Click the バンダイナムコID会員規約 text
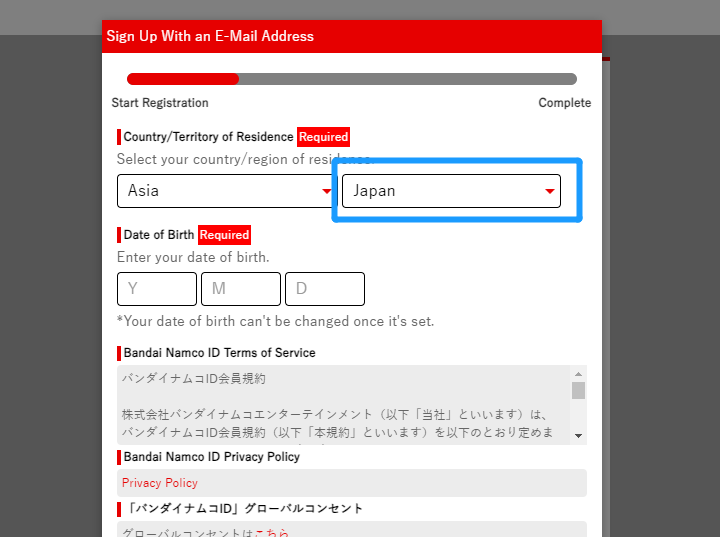This screenshot has height=537, width=720. (x=194, y=379)
